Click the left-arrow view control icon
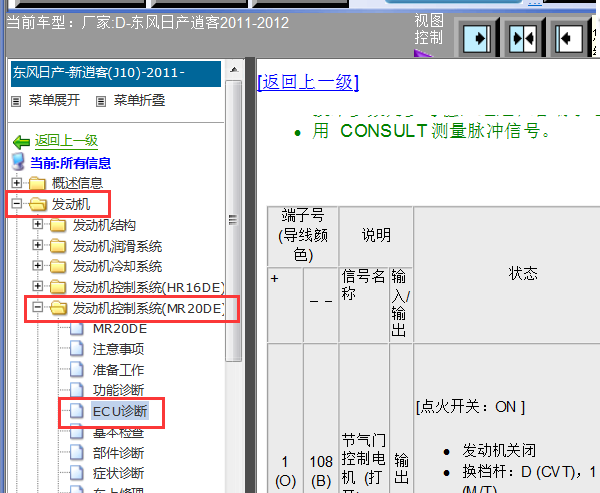This screenshot has height=493, width=600. pyautogui.click(x=569, y=38)
